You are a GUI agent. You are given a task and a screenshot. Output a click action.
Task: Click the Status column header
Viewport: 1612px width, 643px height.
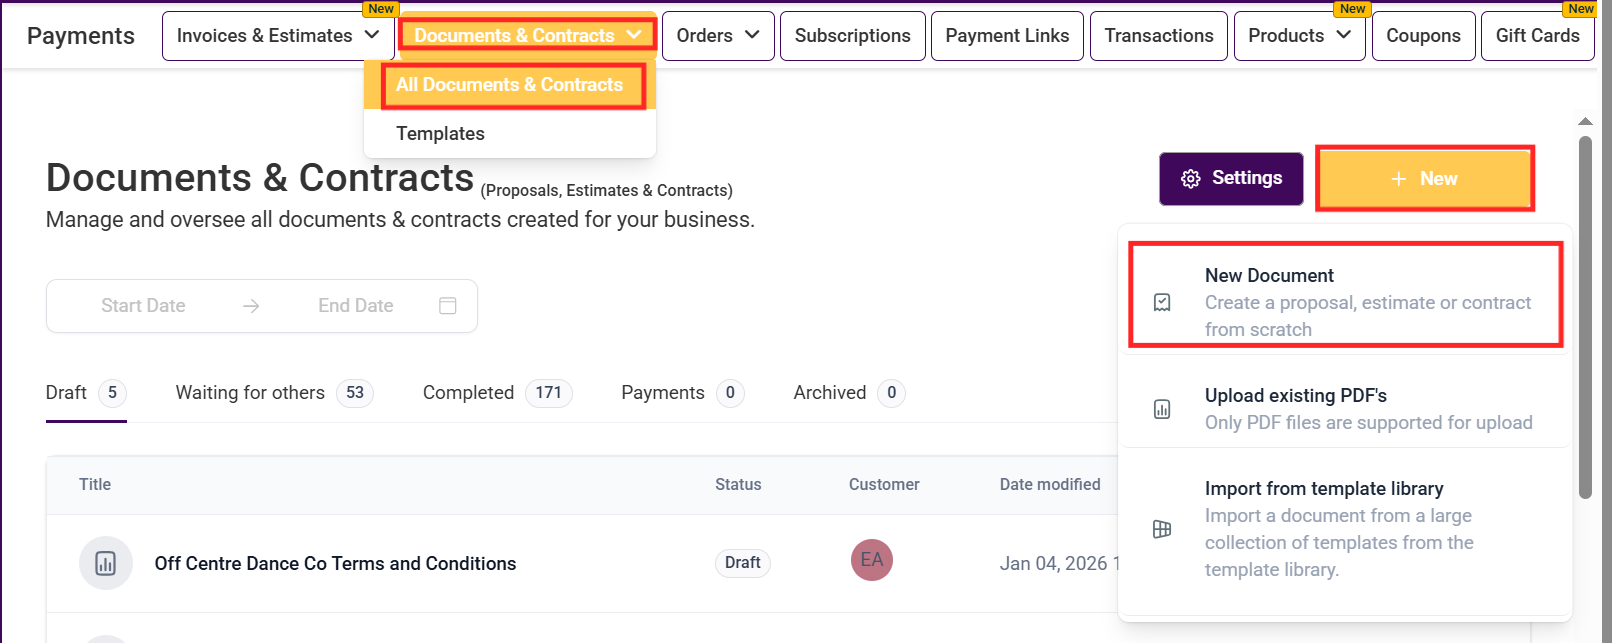738,485
